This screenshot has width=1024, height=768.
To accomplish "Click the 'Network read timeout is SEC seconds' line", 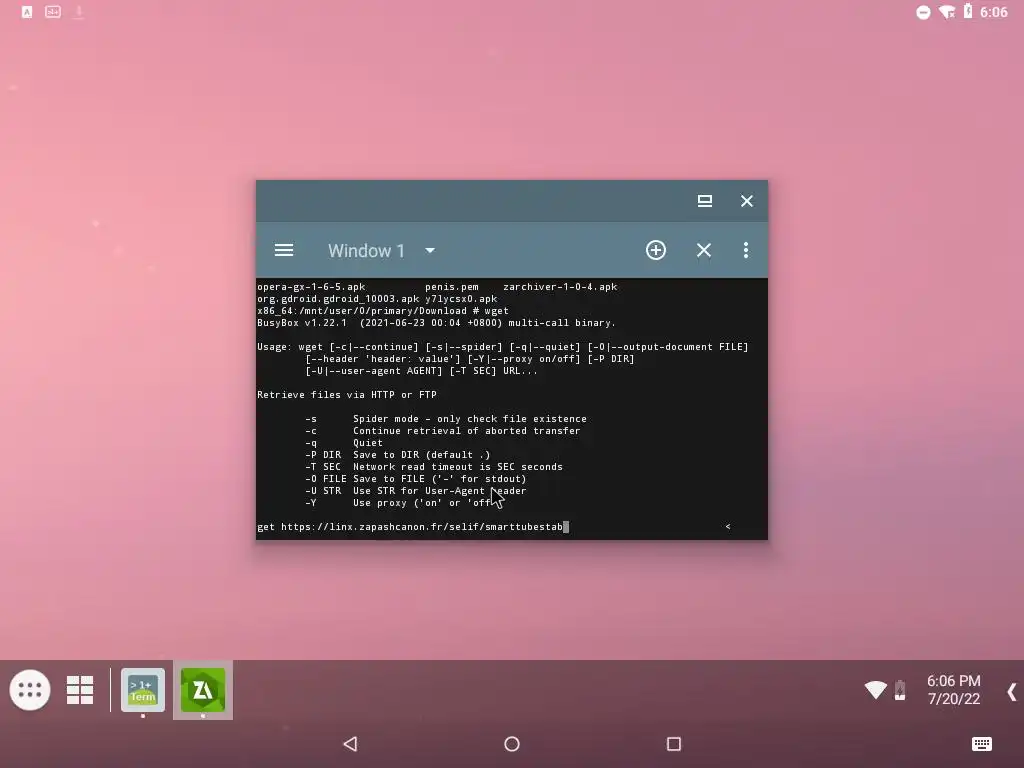I will (x=458, y=467).
